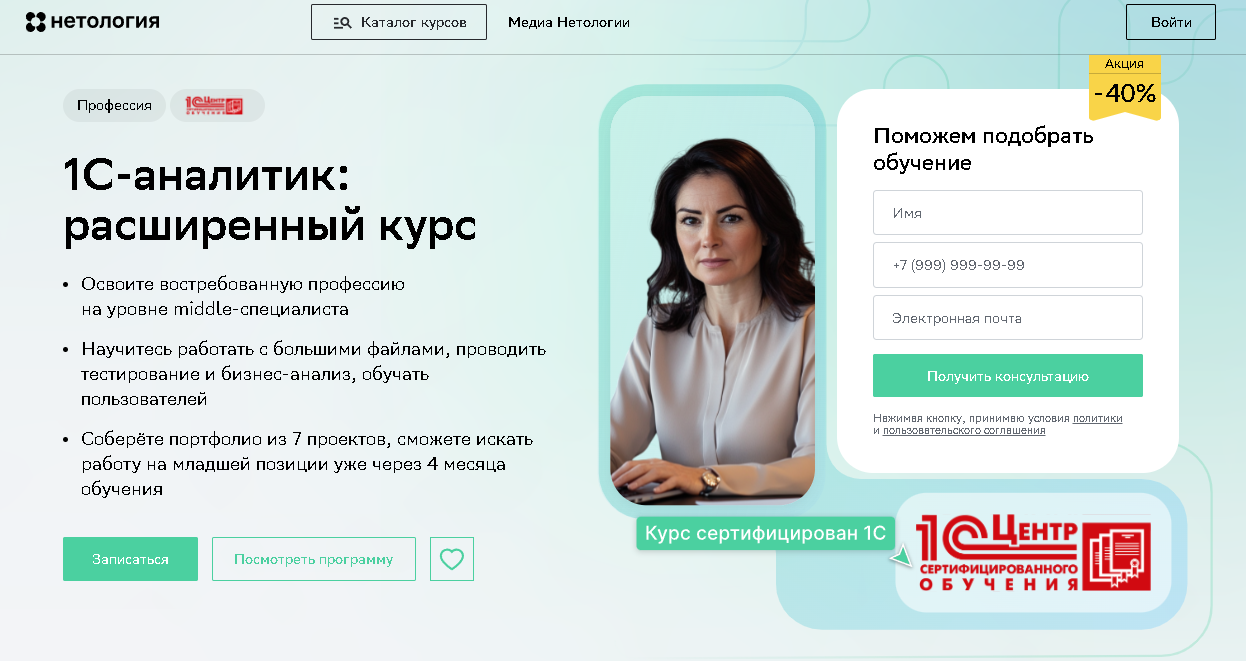Viewport: 1246px width, 661px height.
Task: Focus the Имя input field
Action: click(1008, 213)
